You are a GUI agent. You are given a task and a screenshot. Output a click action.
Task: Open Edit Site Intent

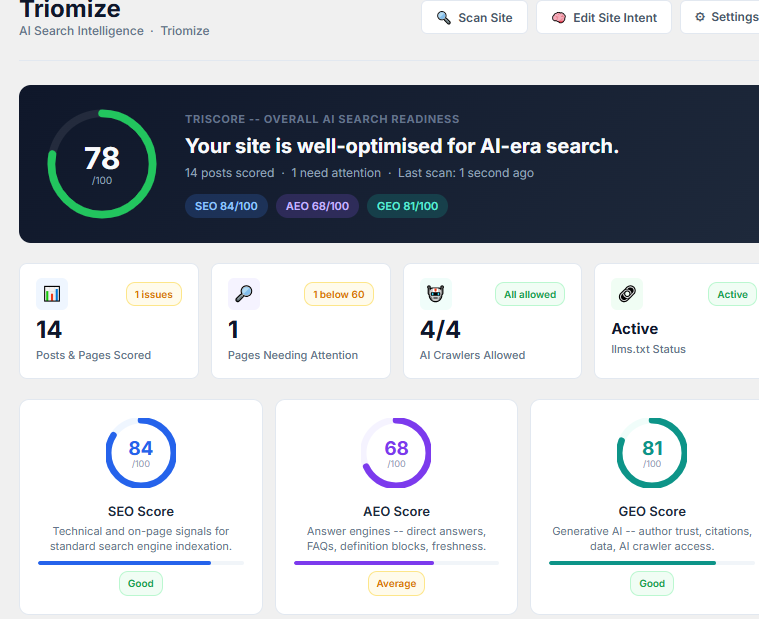(603, 17)
